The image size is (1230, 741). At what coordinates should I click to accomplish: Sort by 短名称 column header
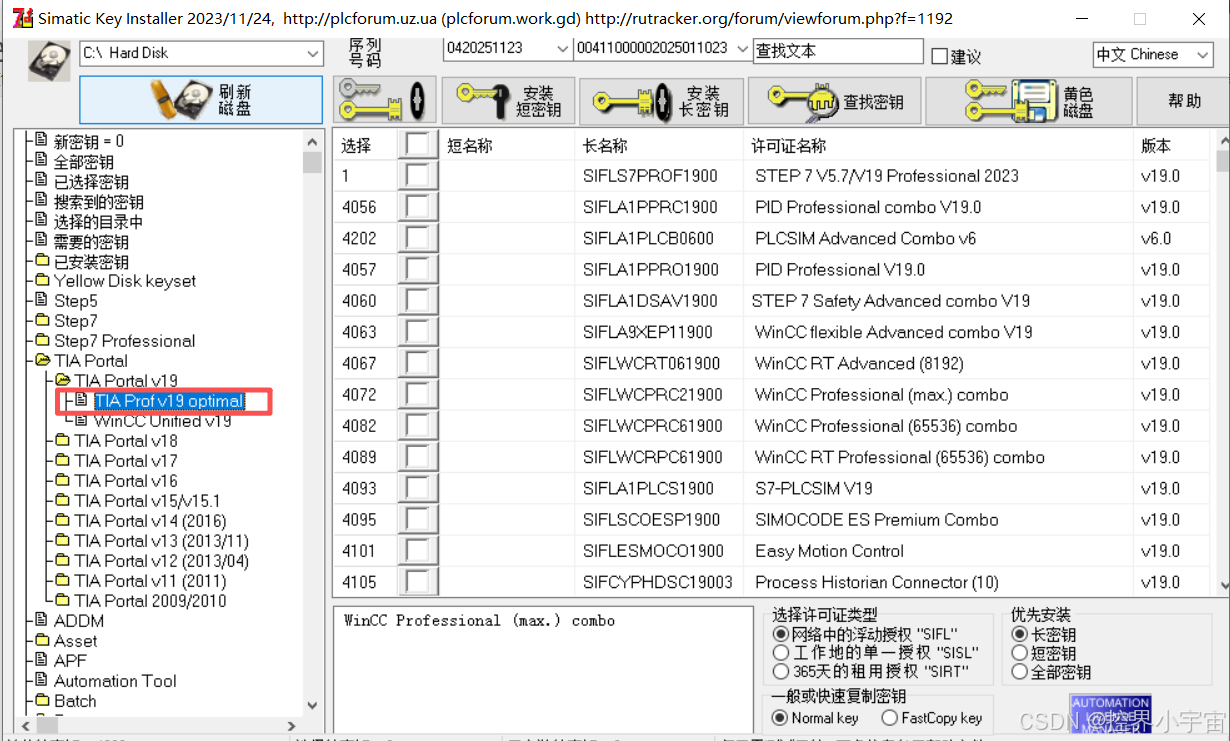[469, 146]
